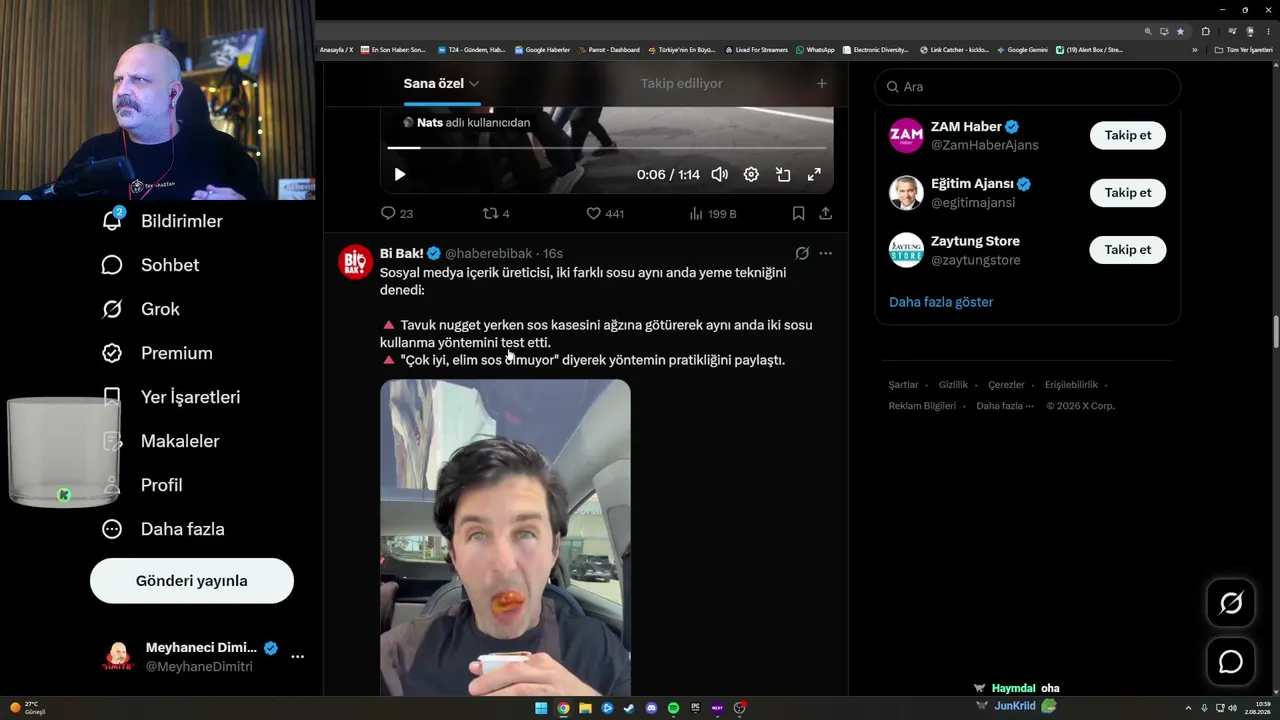Open Grok from the sidebar
The width and height of the screenshot is (1280, 720).
141,309
